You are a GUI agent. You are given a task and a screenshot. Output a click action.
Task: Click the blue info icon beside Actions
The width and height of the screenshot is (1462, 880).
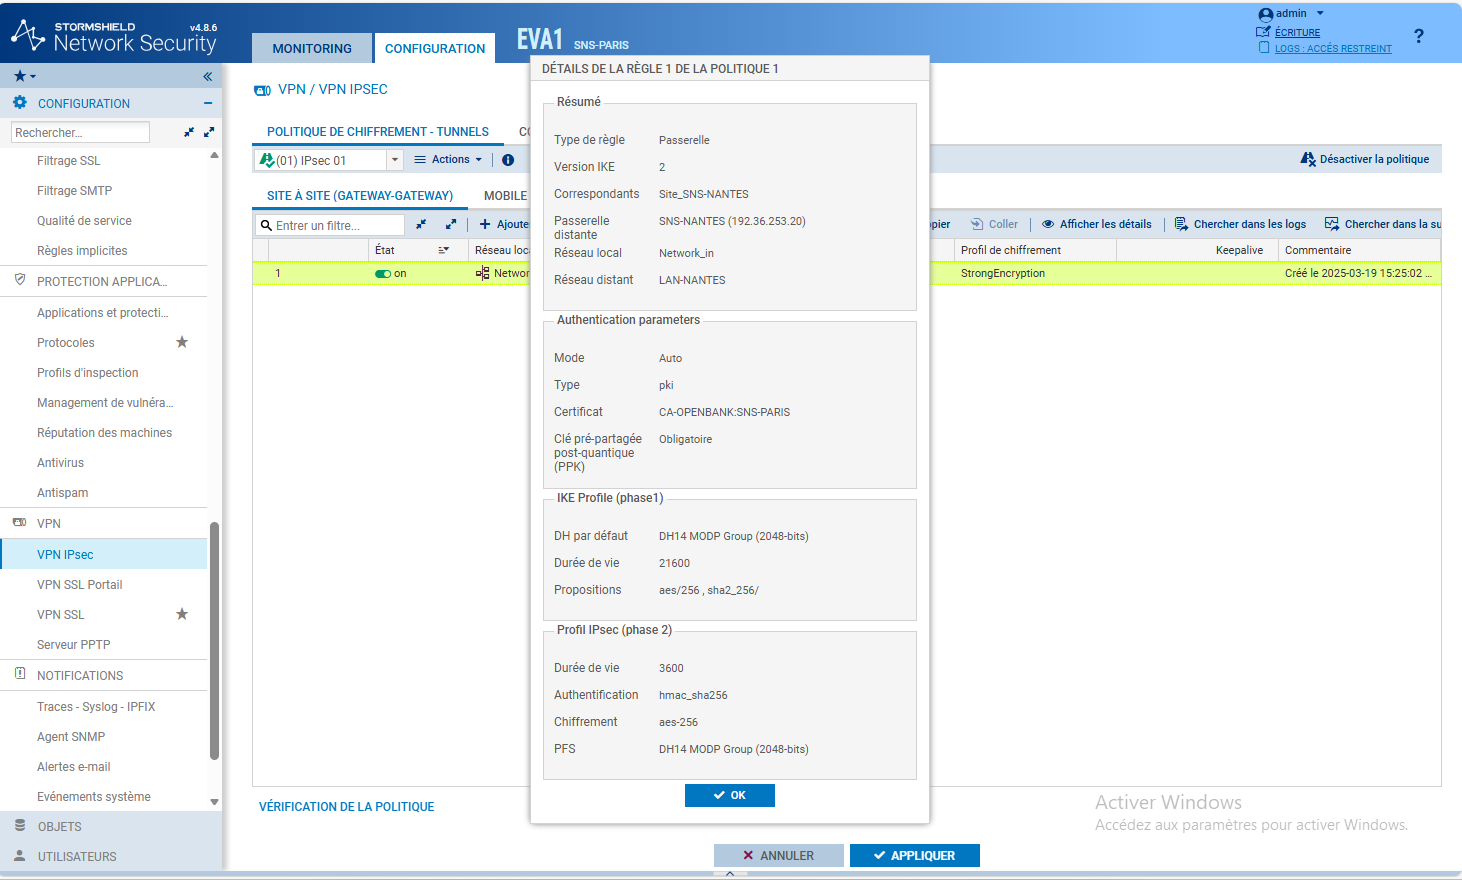coord(508,160)
